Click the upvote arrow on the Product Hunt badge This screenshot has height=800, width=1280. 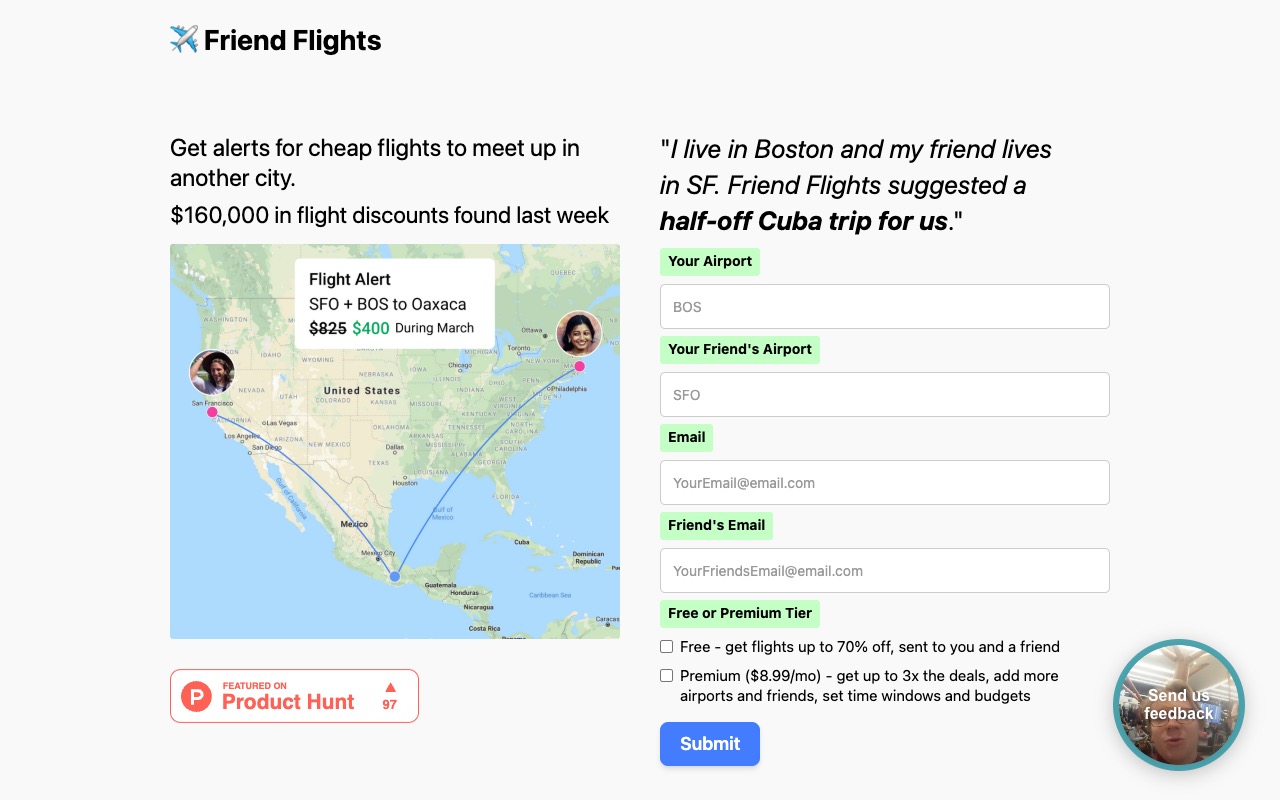tap(390, 687)
